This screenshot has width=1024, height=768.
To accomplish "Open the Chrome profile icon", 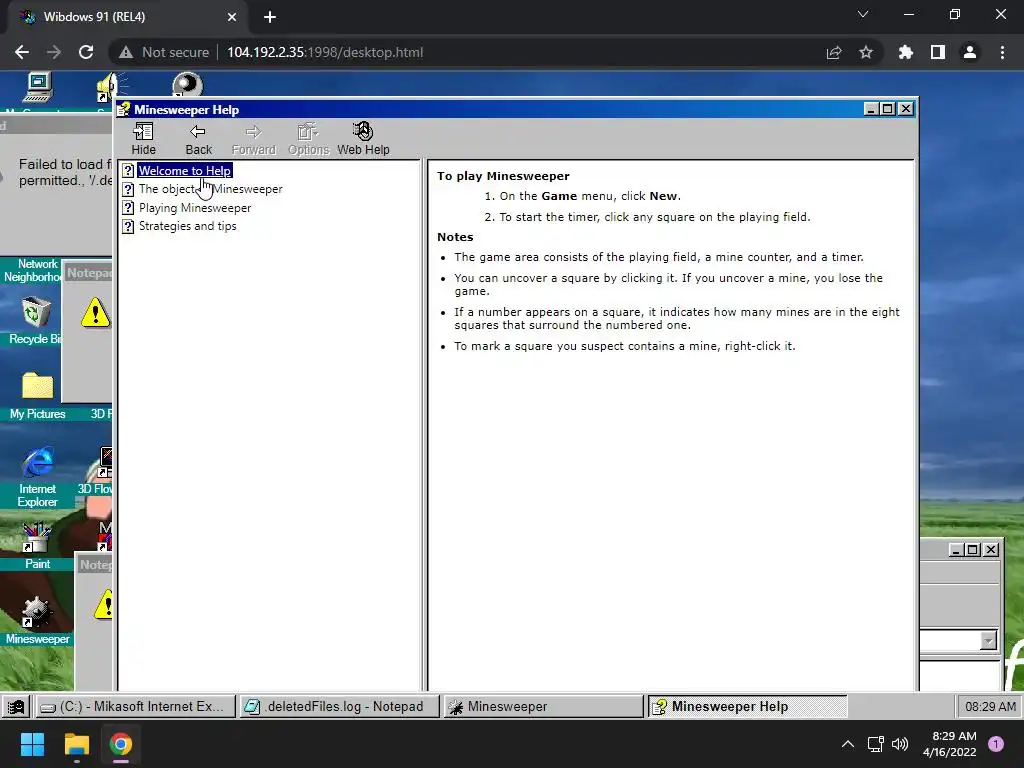I will (970, 52).
